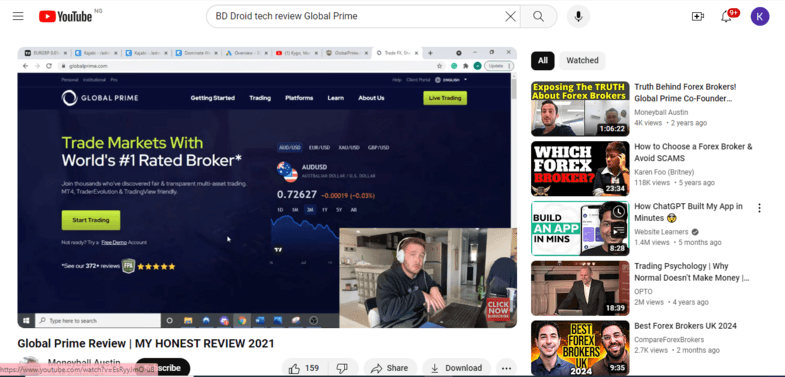This screenshot has height=377, width=785.
Task: Select GBP/USD pair tab in video
Action: [x=378, y=148]
